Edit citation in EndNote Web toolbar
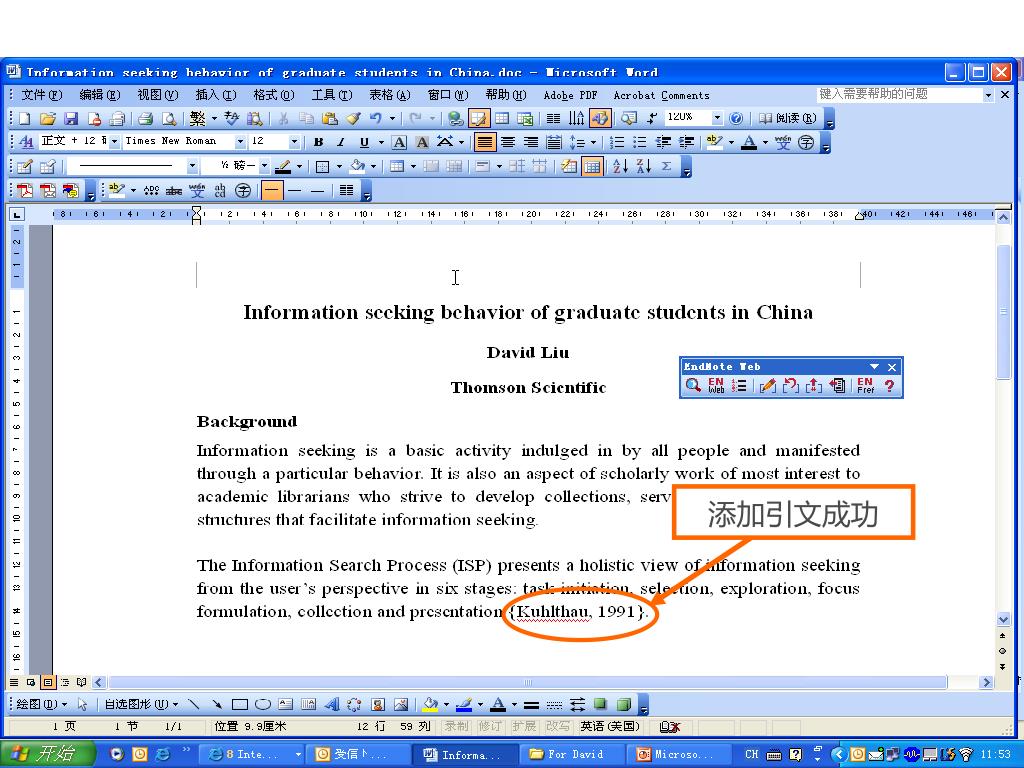 tap(767, 385)
